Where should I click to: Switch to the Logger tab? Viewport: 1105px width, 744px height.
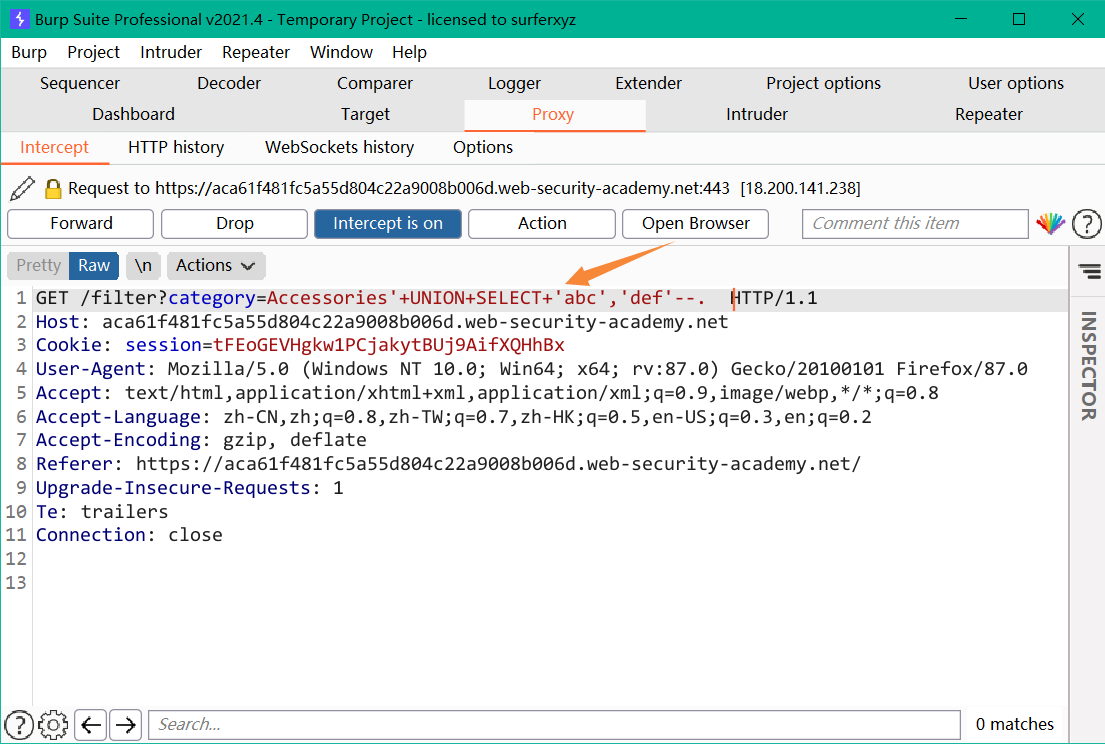pos(514,83)
